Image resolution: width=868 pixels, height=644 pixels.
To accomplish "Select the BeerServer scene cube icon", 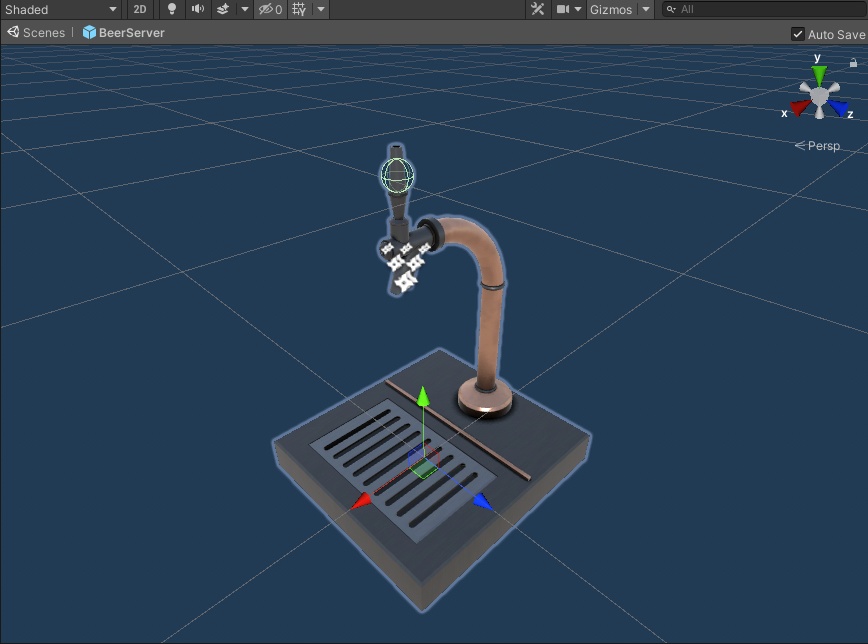I will pos(89,32).
